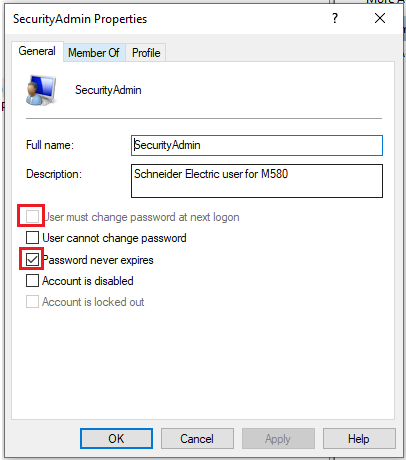This screenshot has width=406, height=460.
Task: Open the Profile tab
Action: click(x=146, y=53)
